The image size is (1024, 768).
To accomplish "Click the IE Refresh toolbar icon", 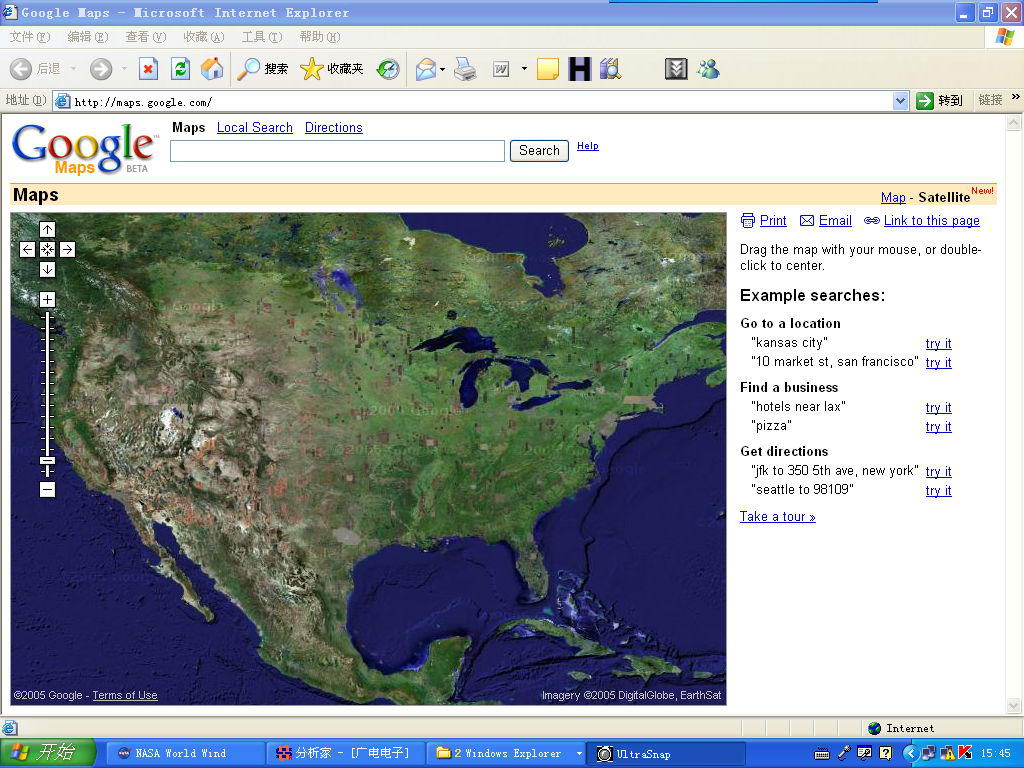I will point(180,69).
